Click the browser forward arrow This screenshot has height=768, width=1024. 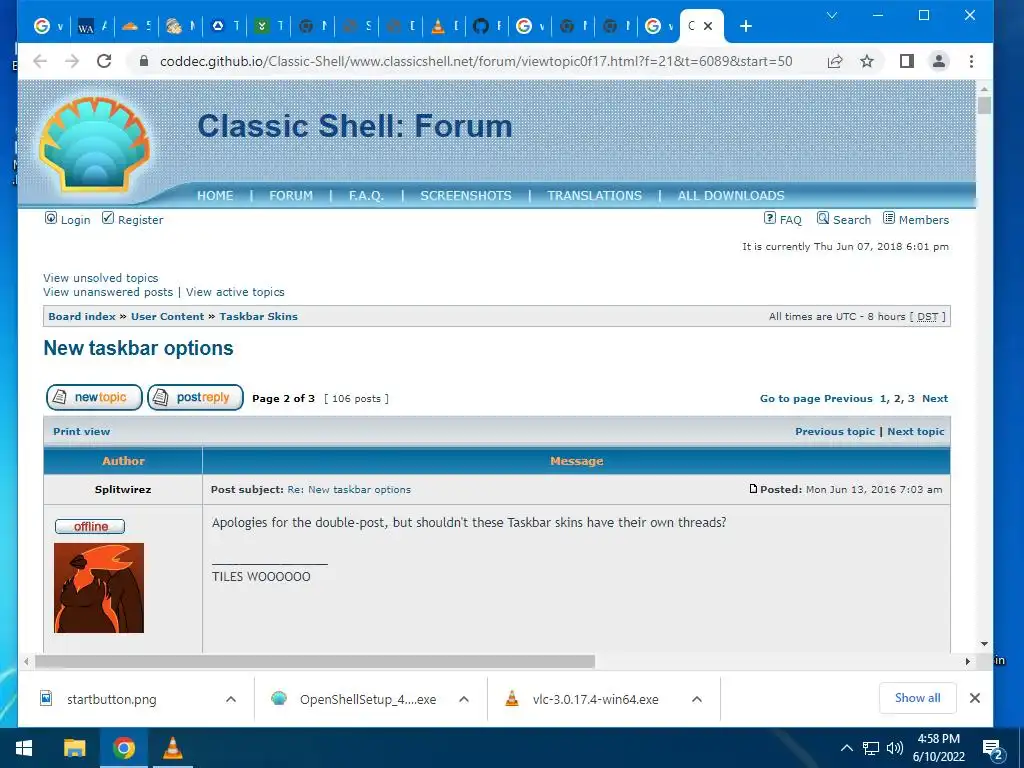[72, 61]
